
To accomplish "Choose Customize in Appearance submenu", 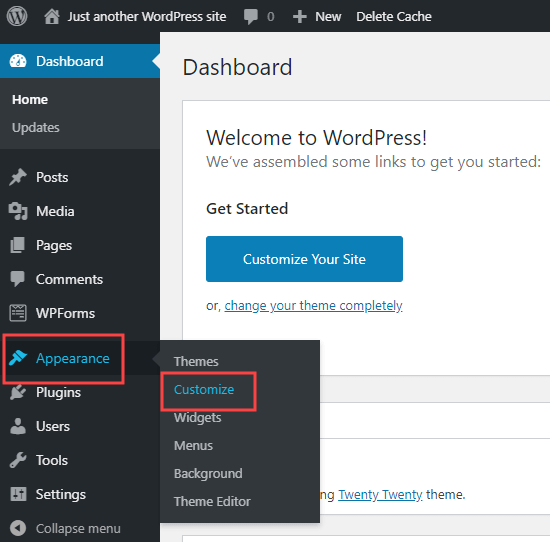I will 204,389.
